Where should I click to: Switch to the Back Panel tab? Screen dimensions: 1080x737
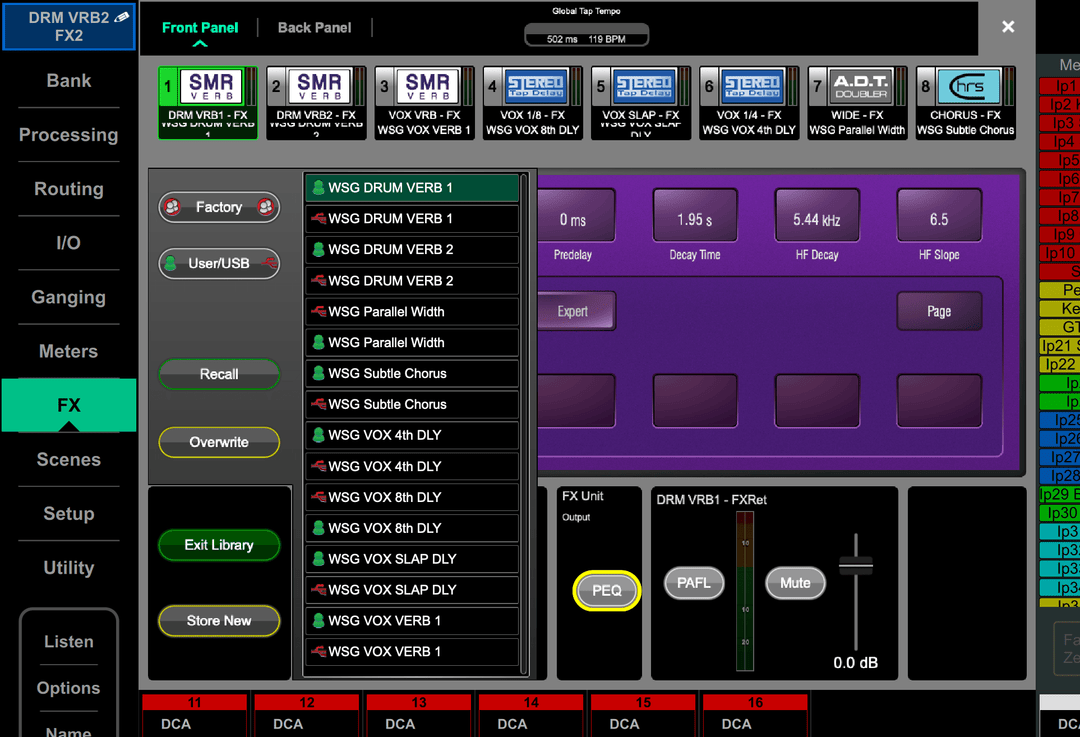pos(314,27)
